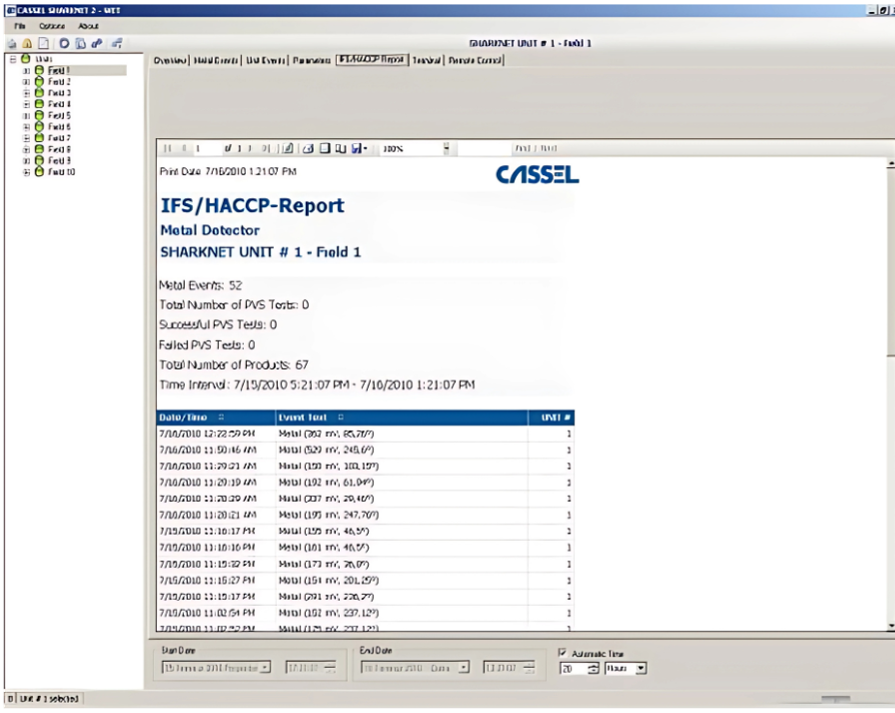Click the export save disk icon
The width and height of the screenshot is (895, 713).
coord(356,148)
